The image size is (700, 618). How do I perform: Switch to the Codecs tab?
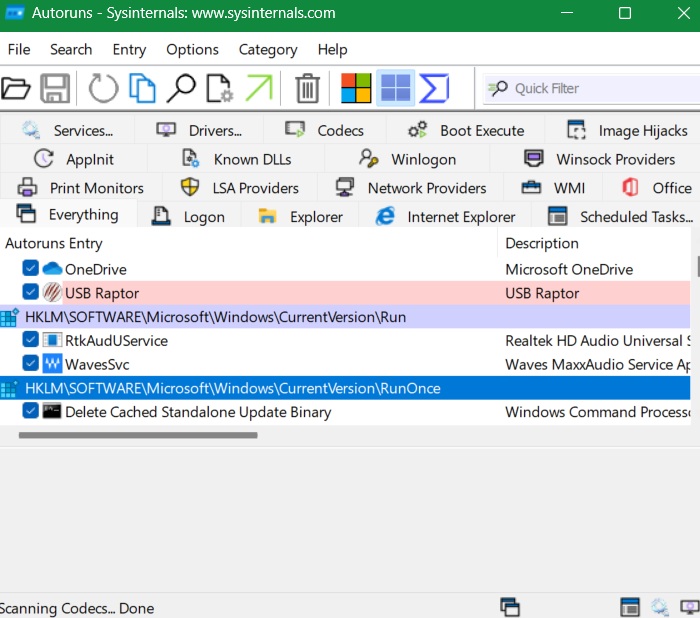click(x=325, y=130)
